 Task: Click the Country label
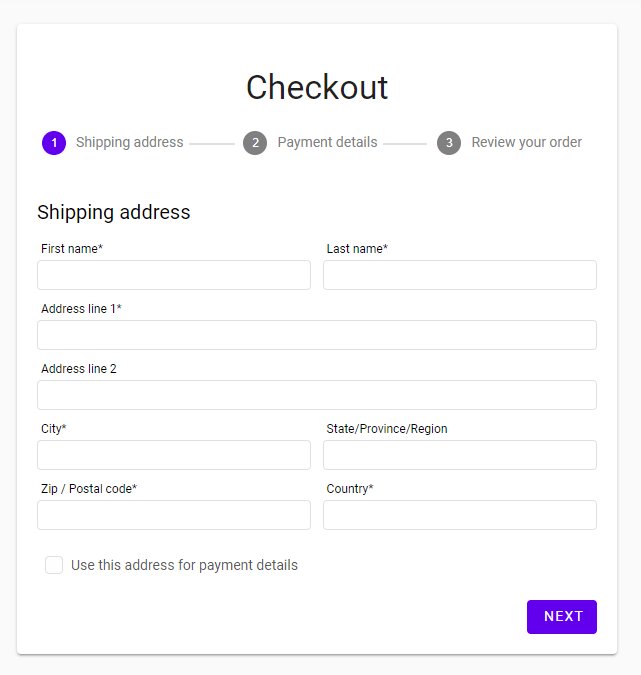pos(350,489)
